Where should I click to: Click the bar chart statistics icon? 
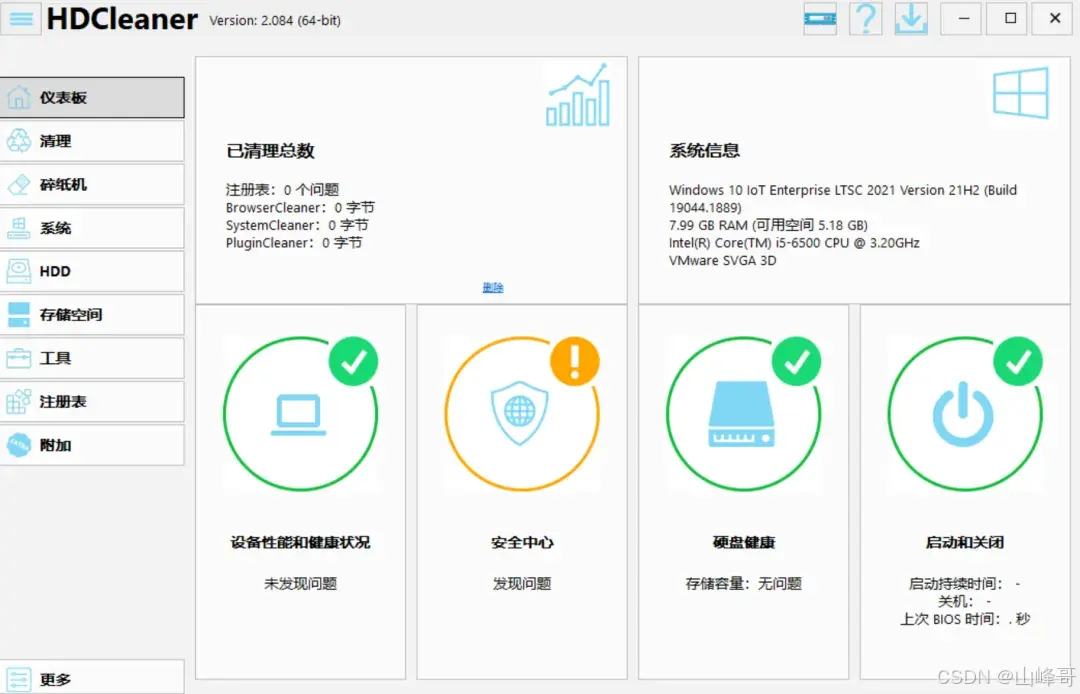pyautogui.click(x=578, y=95)
